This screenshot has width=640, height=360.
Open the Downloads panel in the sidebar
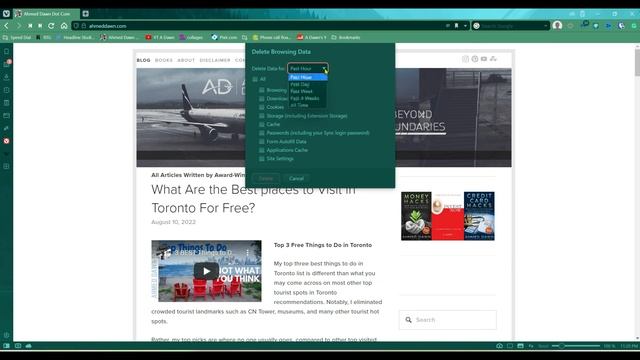[x=6, y=77]
